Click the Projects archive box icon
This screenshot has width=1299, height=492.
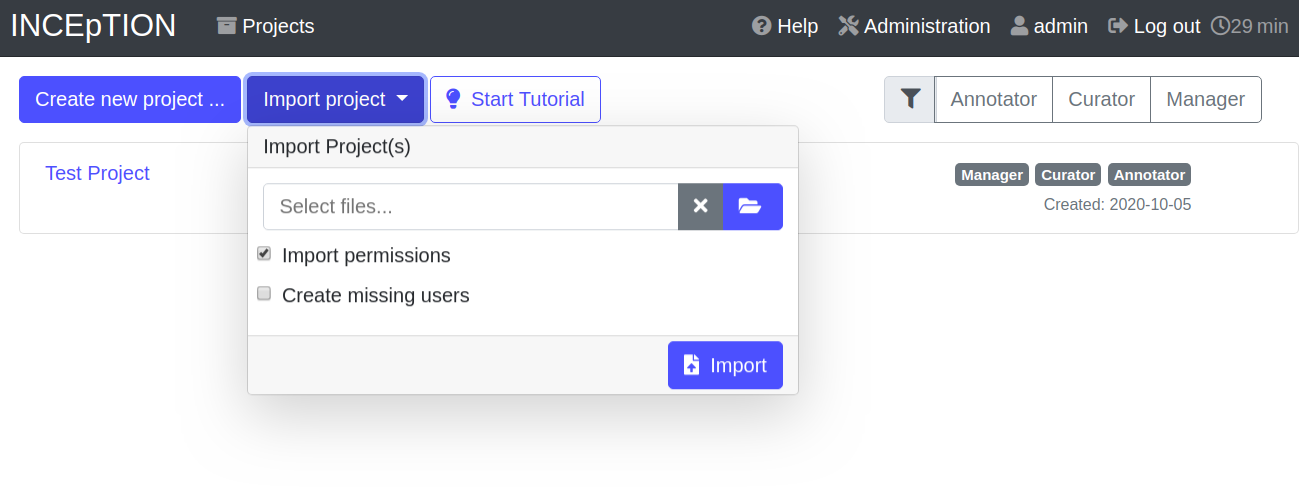coord(227,26)
